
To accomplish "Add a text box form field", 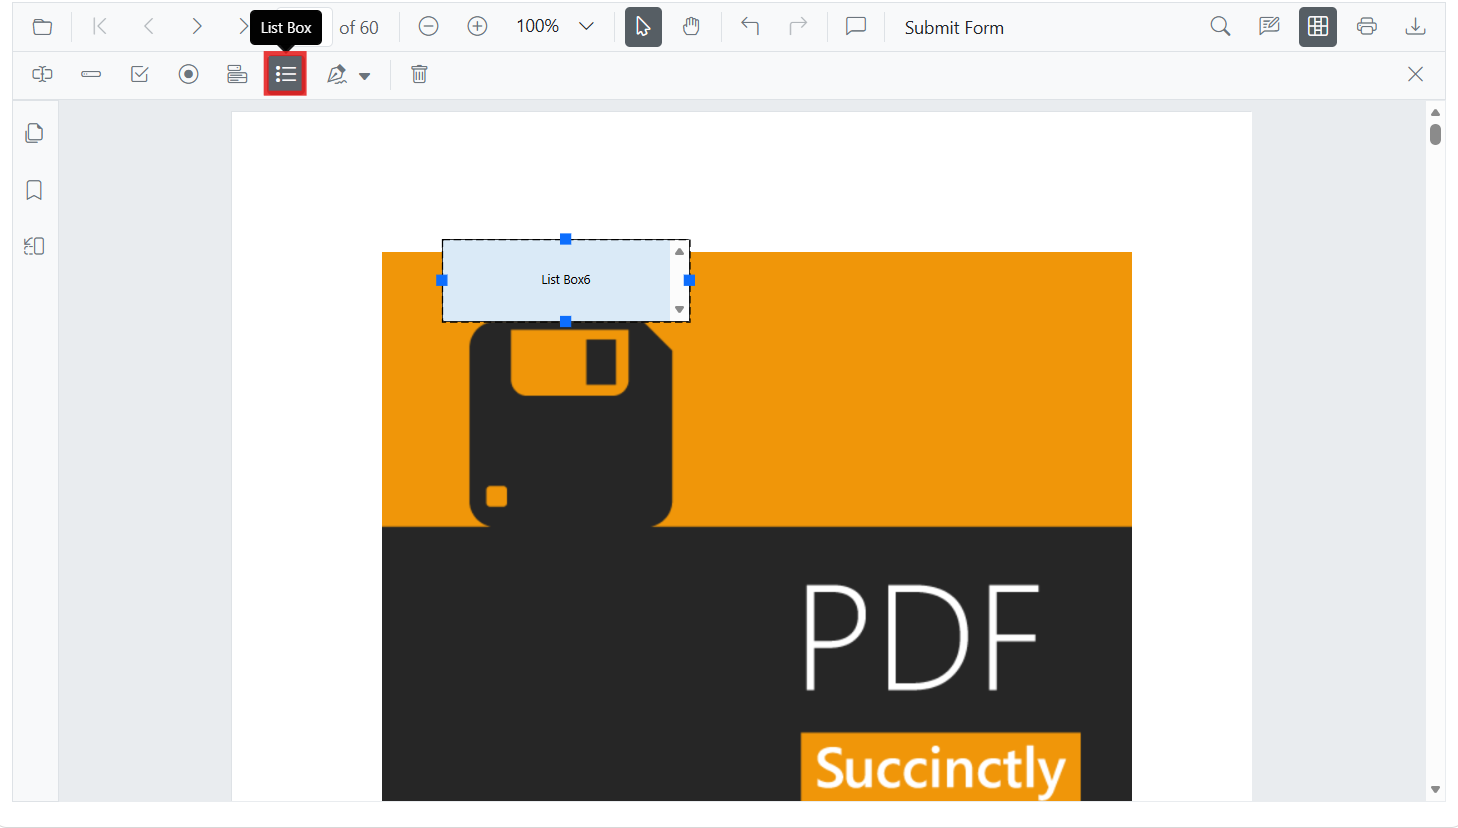I will pyautogui.click(x=42, y=75).
